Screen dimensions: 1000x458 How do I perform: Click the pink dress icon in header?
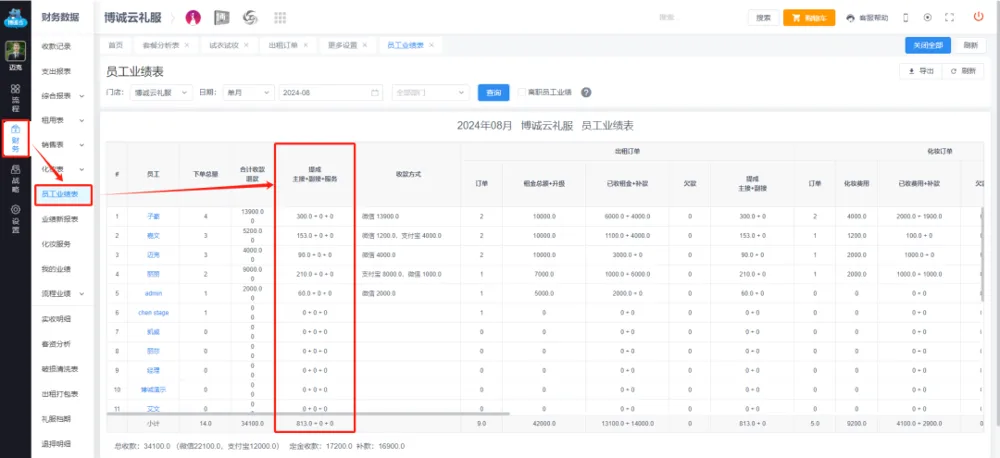(x=193, y=18)
